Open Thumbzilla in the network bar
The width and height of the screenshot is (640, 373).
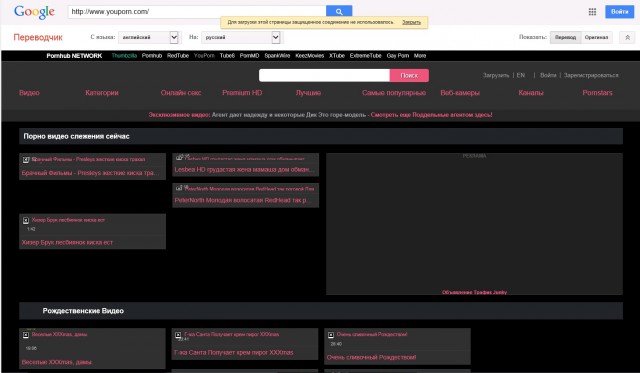(124, 56)
